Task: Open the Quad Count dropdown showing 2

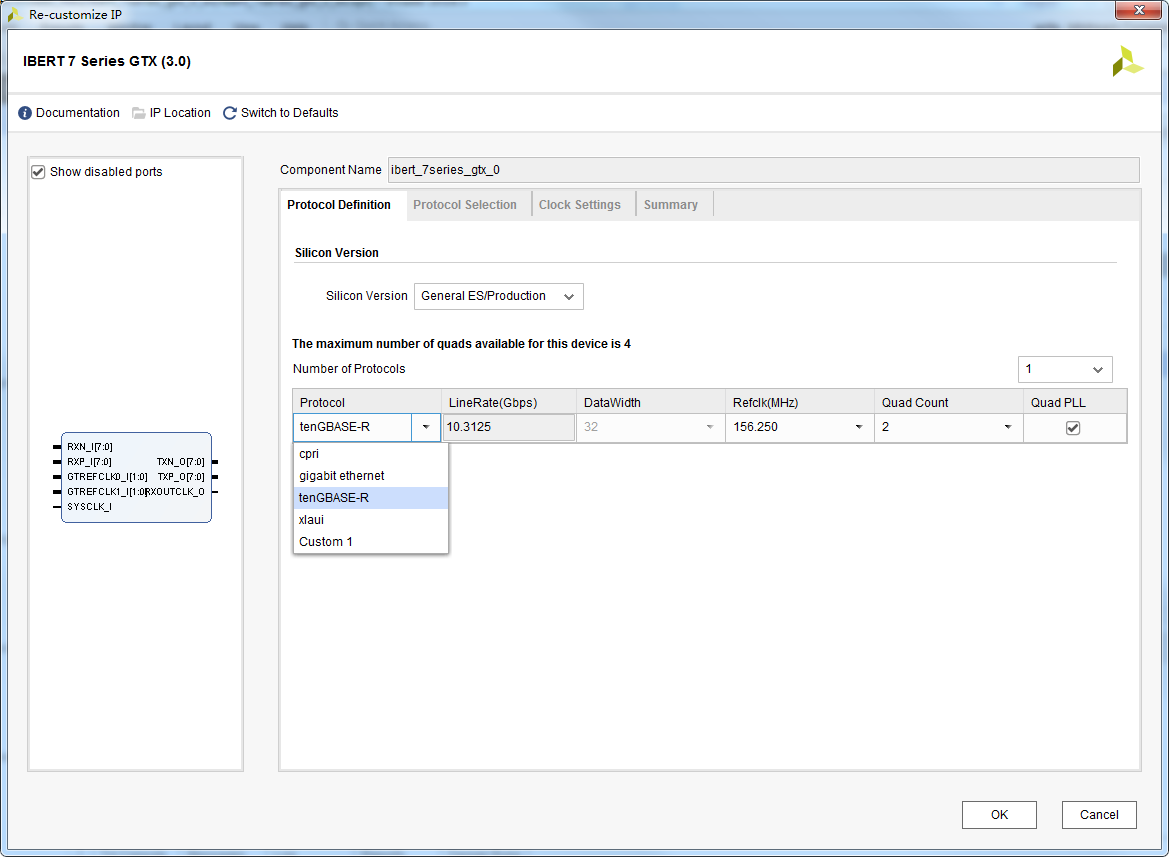Action: point(948,428)
